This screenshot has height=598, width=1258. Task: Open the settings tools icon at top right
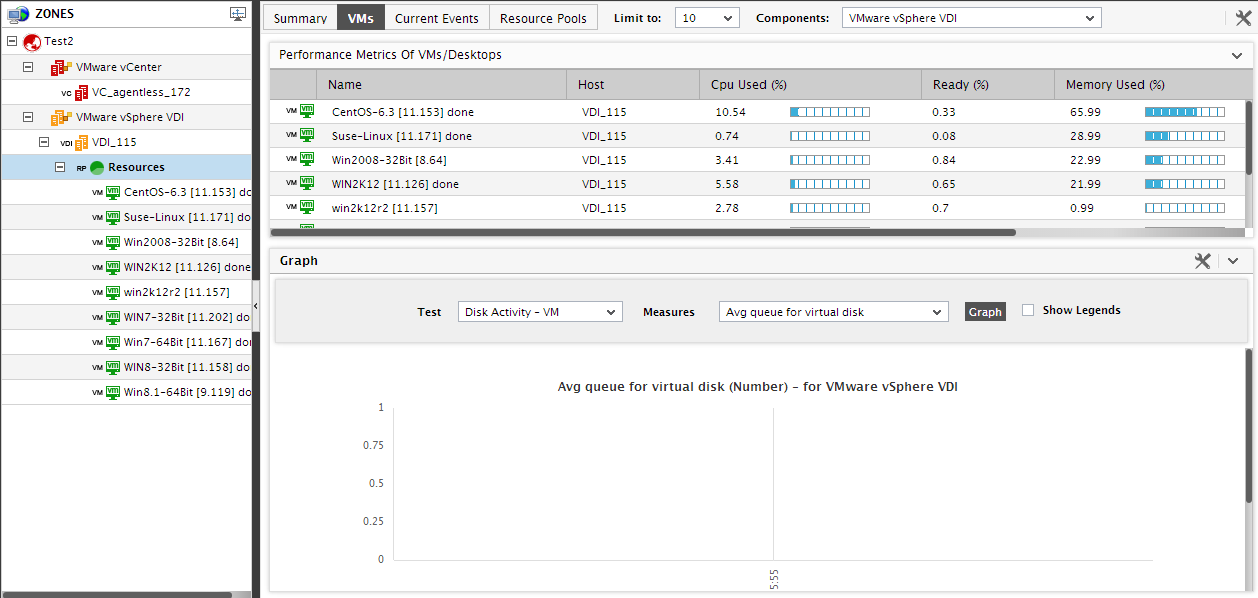pyautogui.click(x=1243, y=18)
